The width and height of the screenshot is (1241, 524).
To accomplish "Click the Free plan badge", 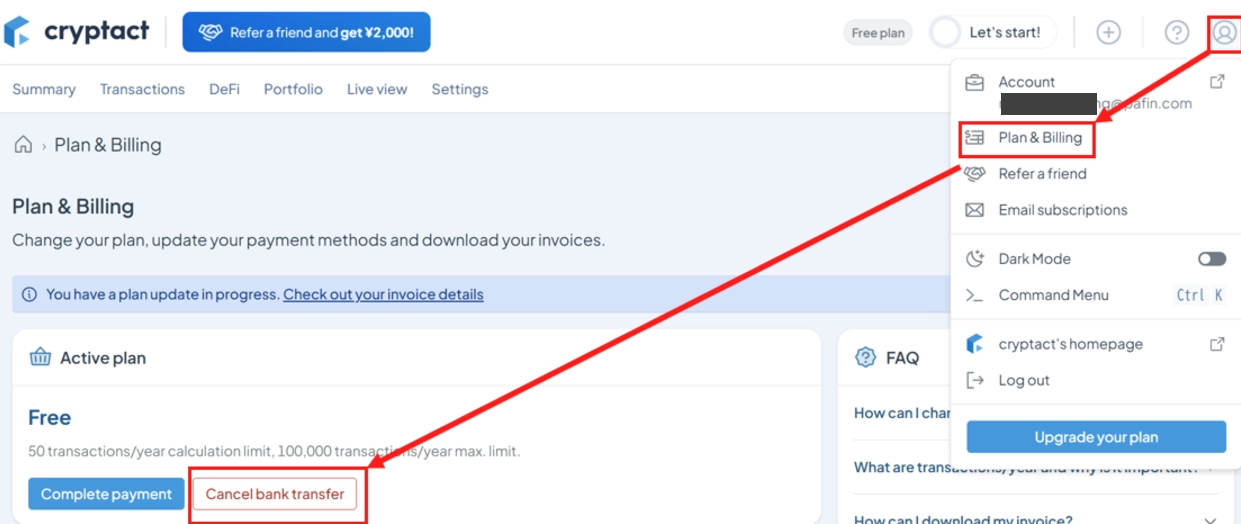I will 878,33.
